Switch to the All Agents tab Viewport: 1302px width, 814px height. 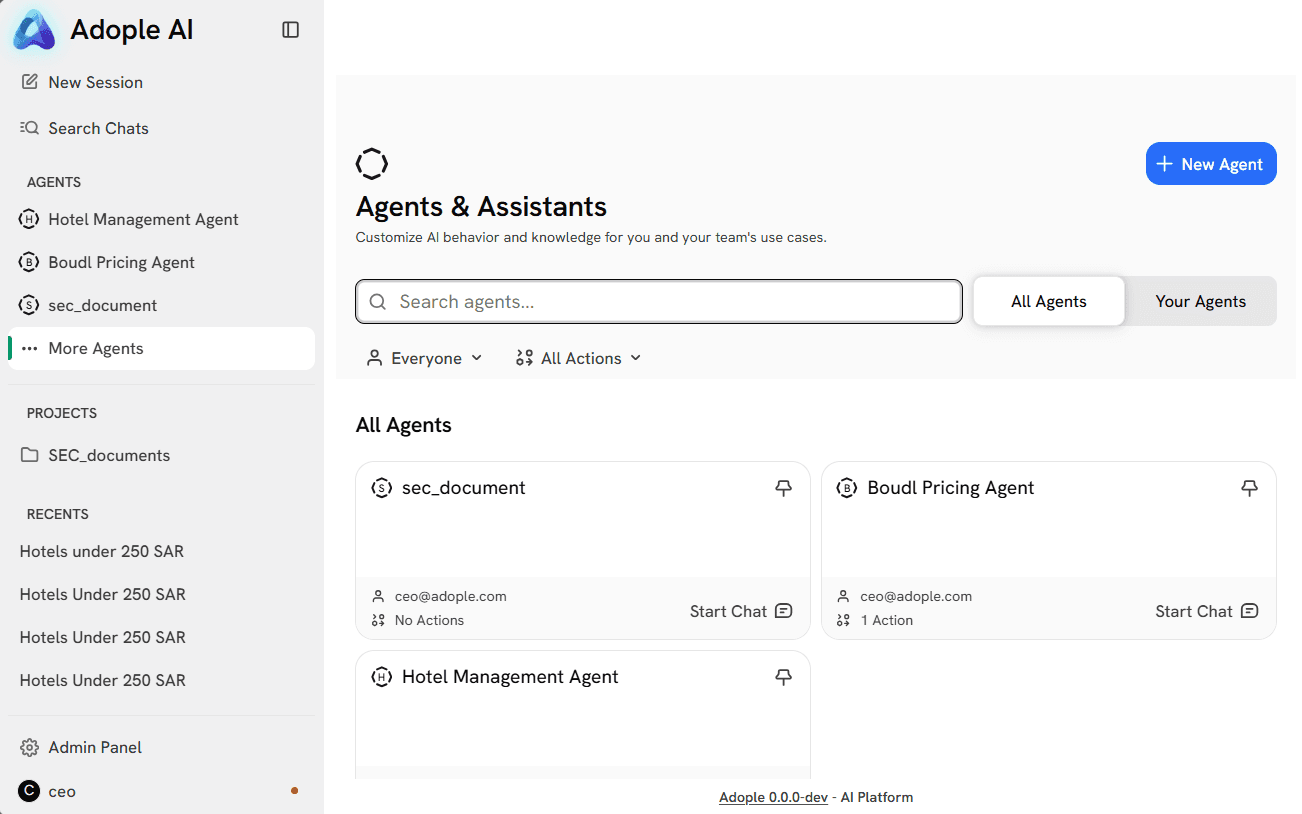pos(1049,301)
